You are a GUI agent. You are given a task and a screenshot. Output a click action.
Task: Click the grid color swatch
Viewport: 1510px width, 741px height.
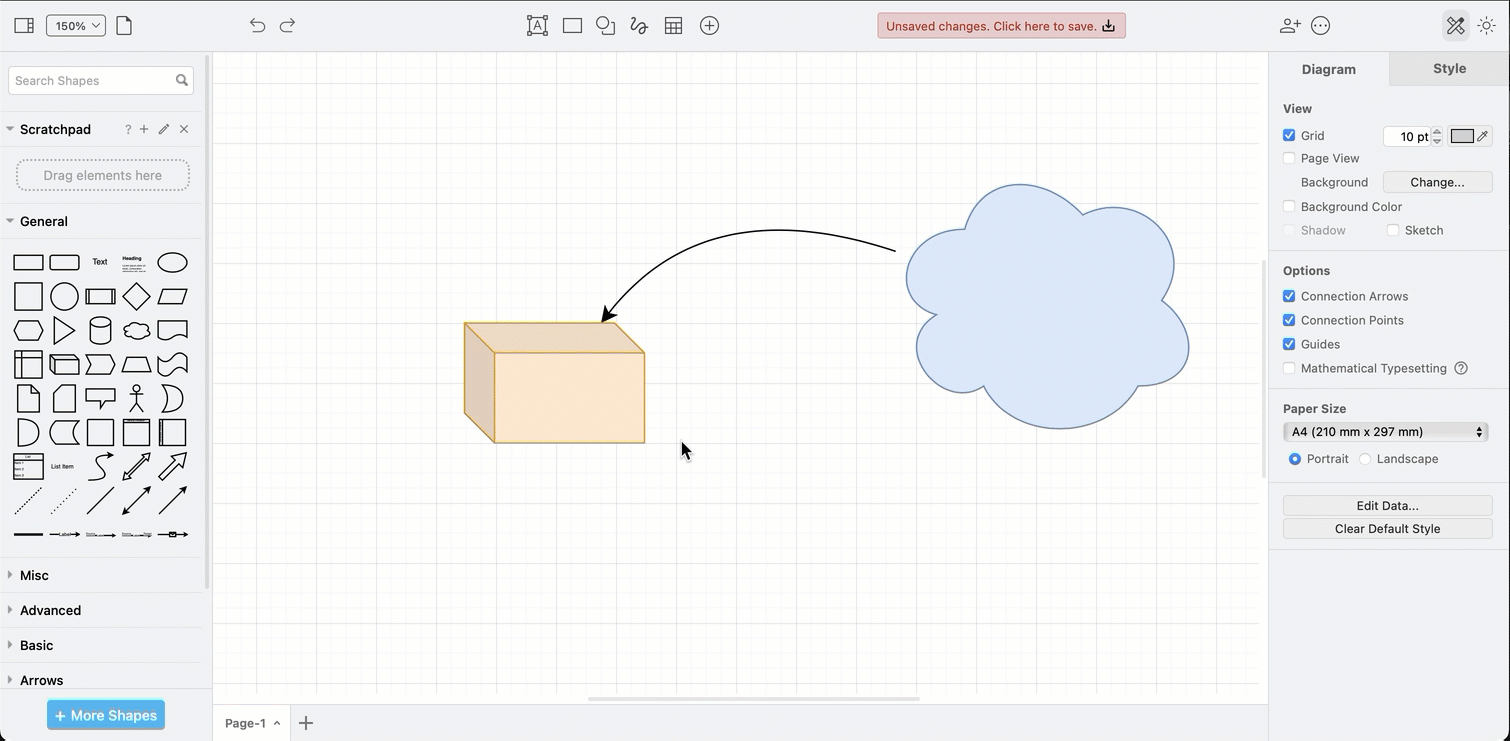pos(1463,136)
